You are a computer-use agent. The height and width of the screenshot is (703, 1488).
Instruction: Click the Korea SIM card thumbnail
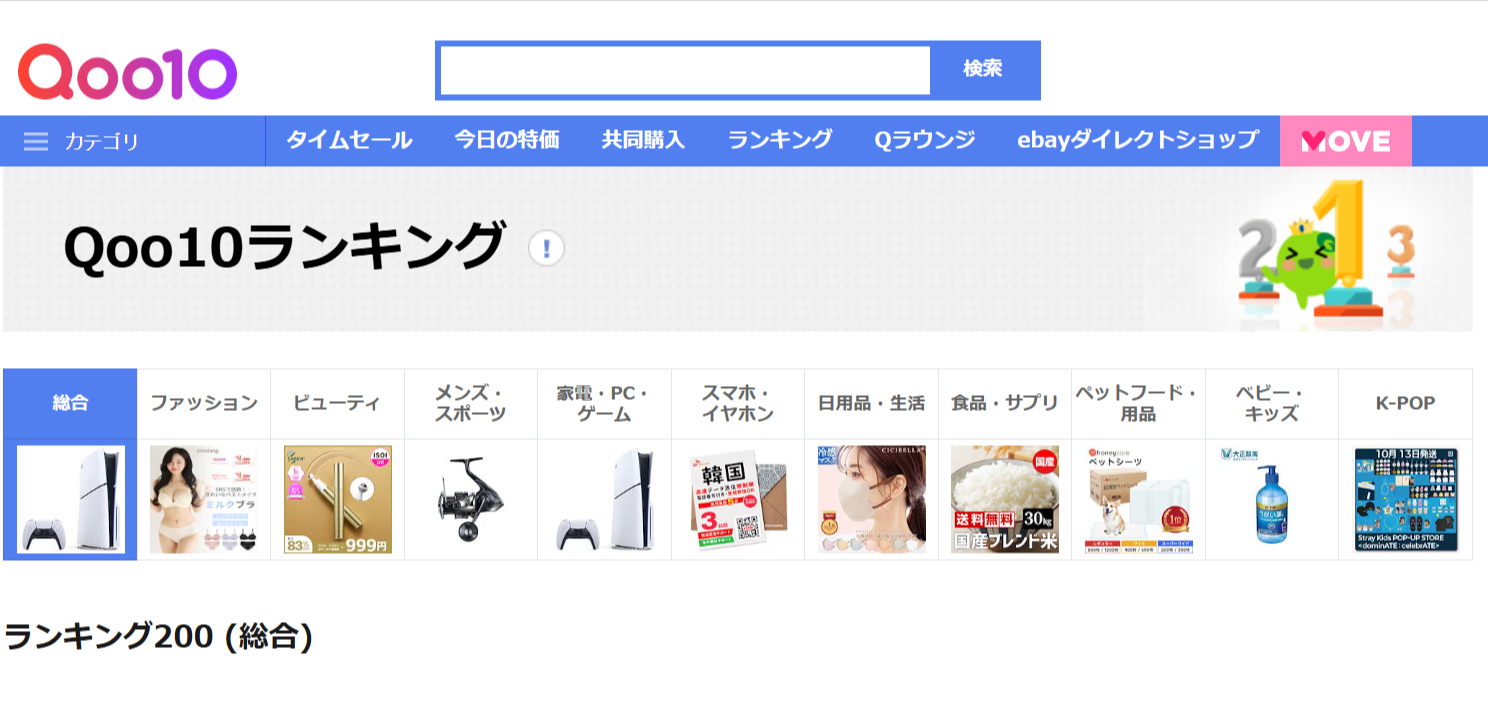(738, 499)
